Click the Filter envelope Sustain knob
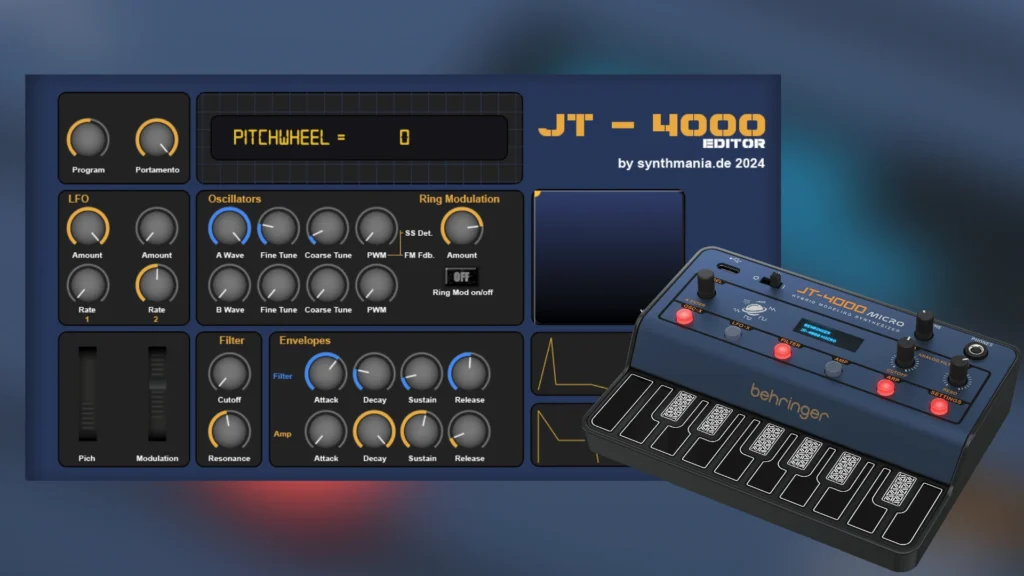1024x576 pixels. click(422, 373)
